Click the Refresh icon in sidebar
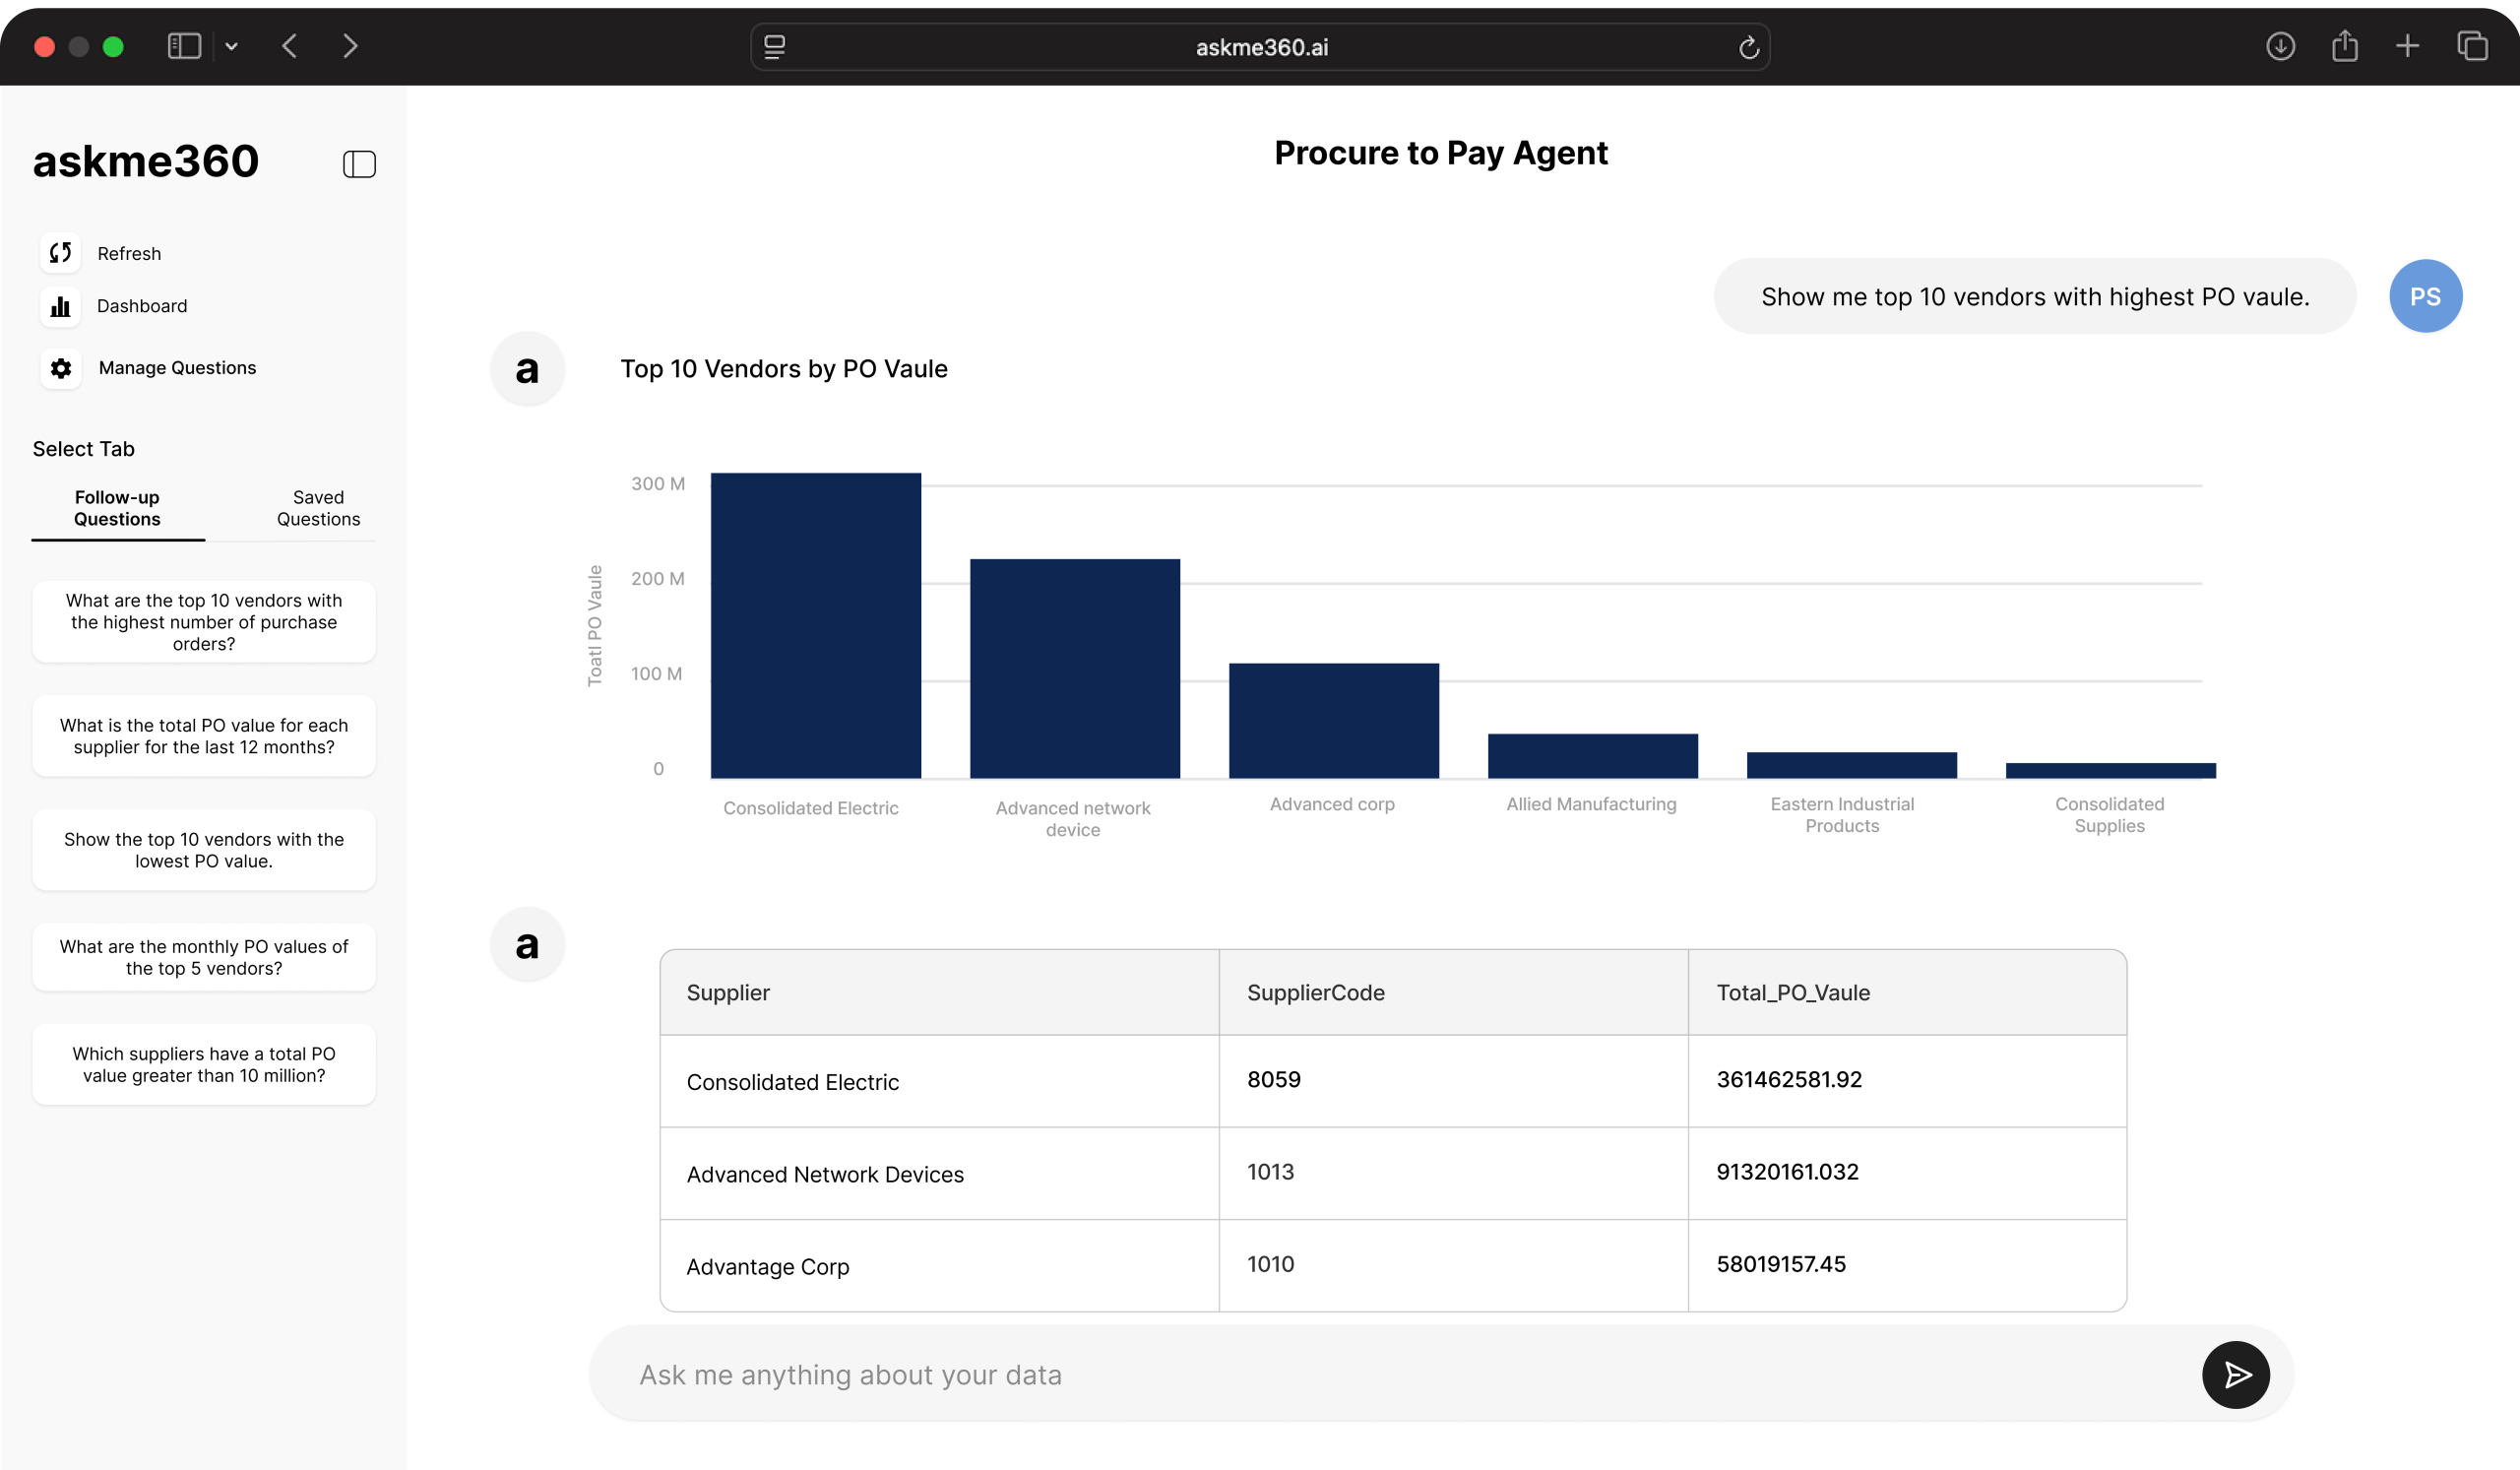 pyautogui.click(x=60, y=253)
